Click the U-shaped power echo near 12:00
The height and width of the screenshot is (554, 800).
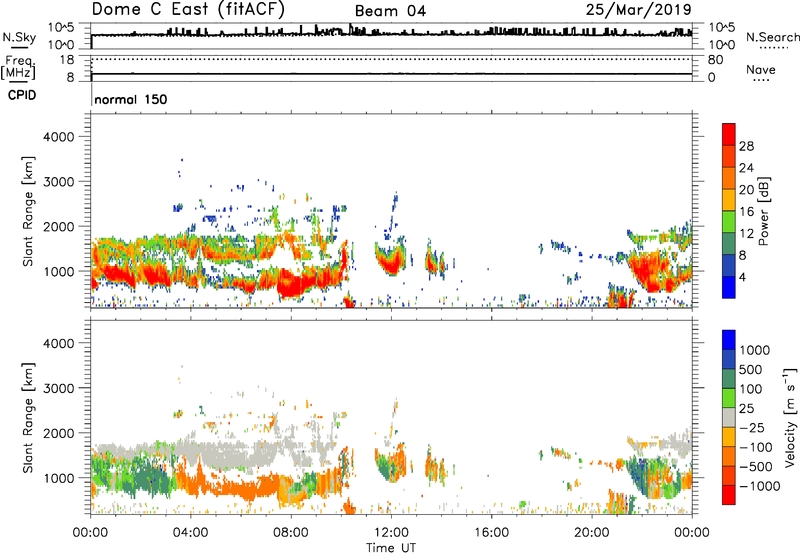coord(390,258)
